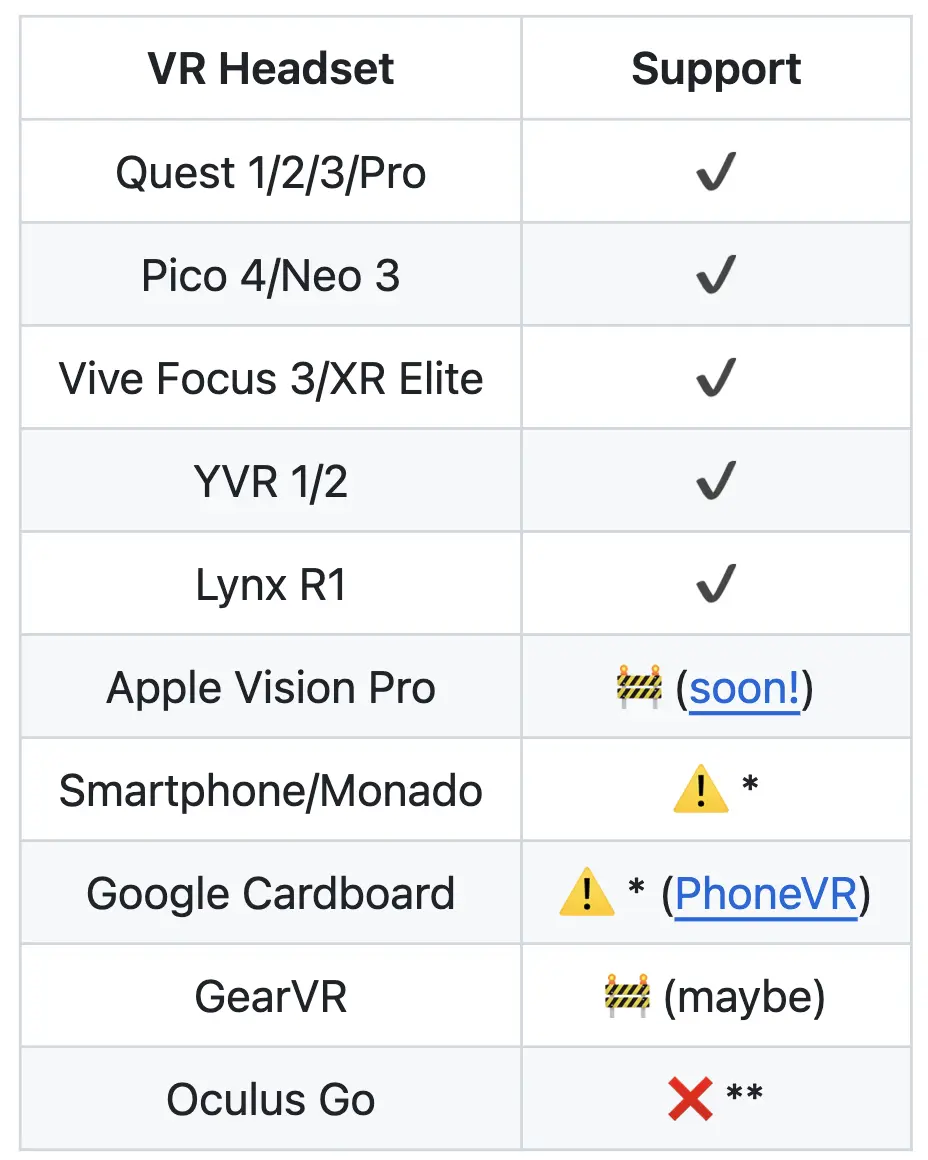This screenshot has width=928, height=1160.
Task: Click warning triangle in Smartphone/Monado row
Action: tap(700, 790)
